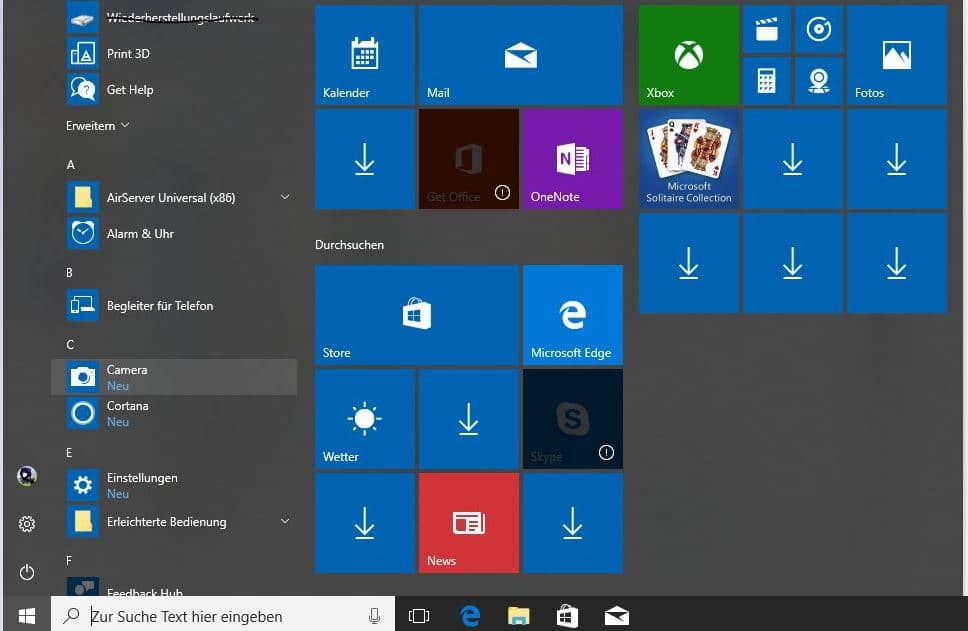Launch Mail from its tile

(520, 54)
